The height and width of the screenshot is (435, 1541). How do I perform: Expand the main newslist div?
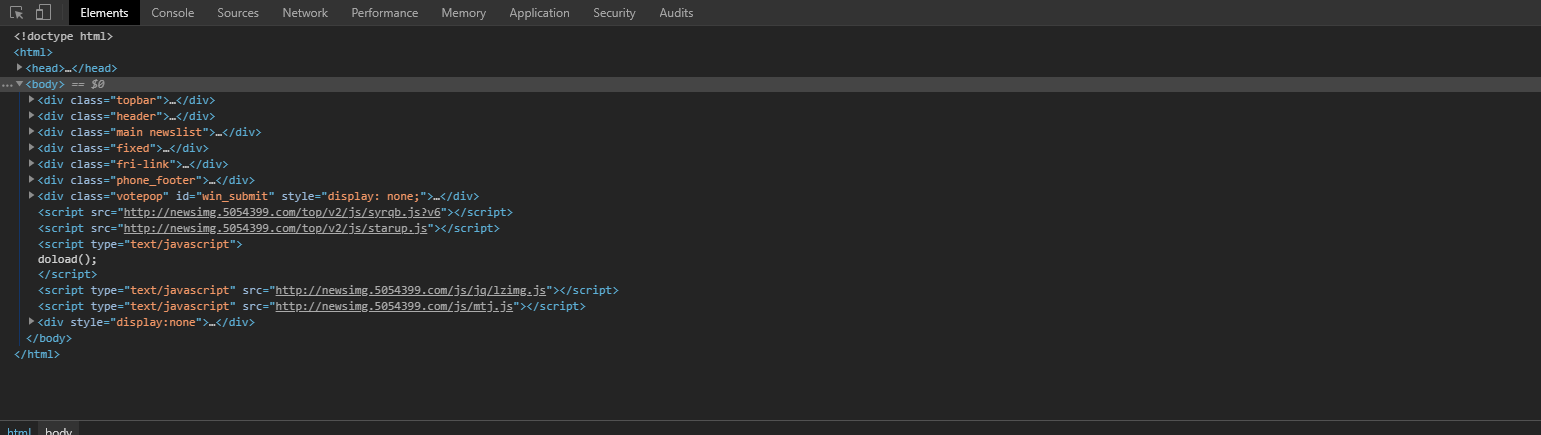click(32, 132)
